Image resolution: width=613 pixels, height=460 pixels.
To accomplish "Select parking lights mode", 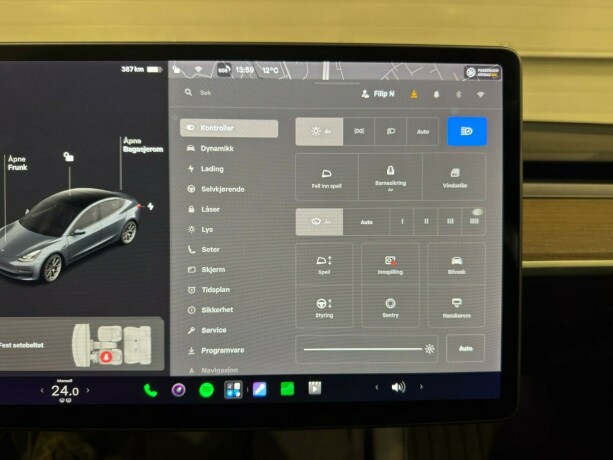I will point(359,131).
